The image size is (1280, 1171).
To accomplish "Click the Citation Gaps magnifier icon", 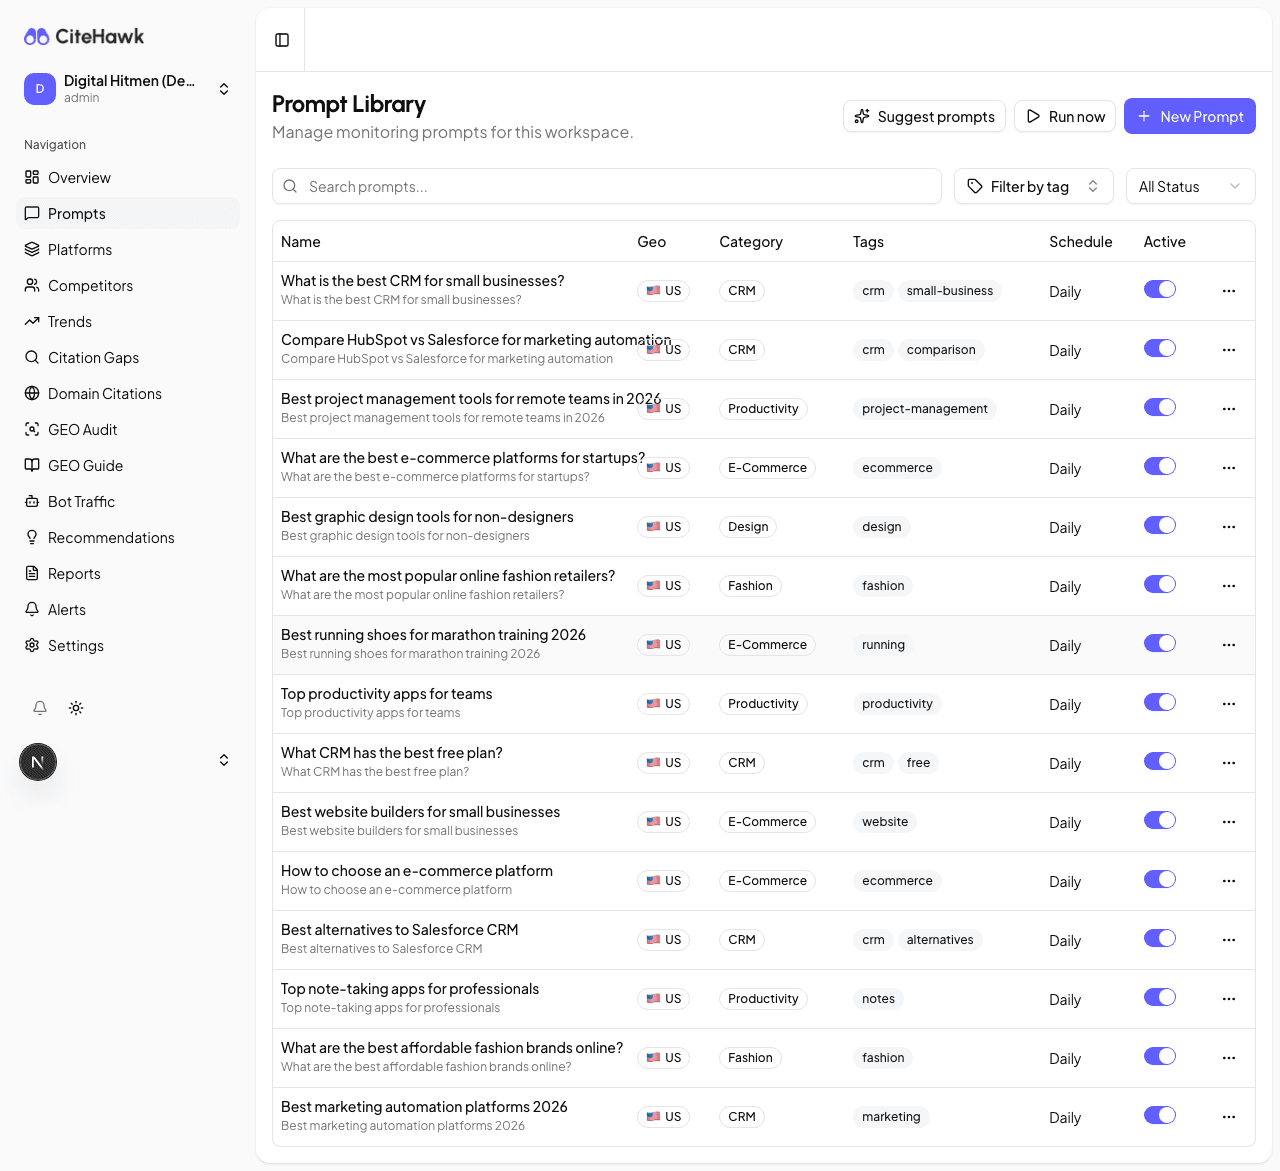I will [x=32, y=357].
